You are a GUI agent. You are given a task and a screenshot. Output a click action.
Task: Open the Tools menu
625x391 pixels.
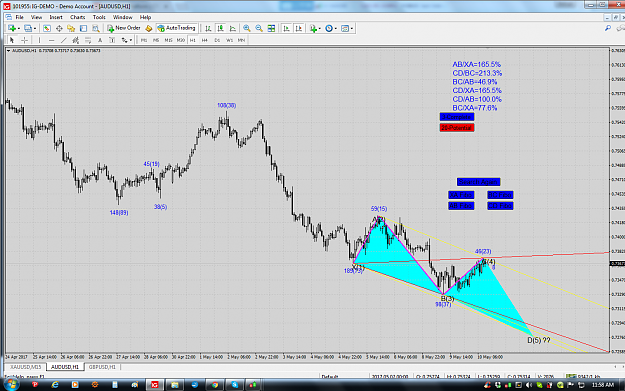tap(99, 17)
